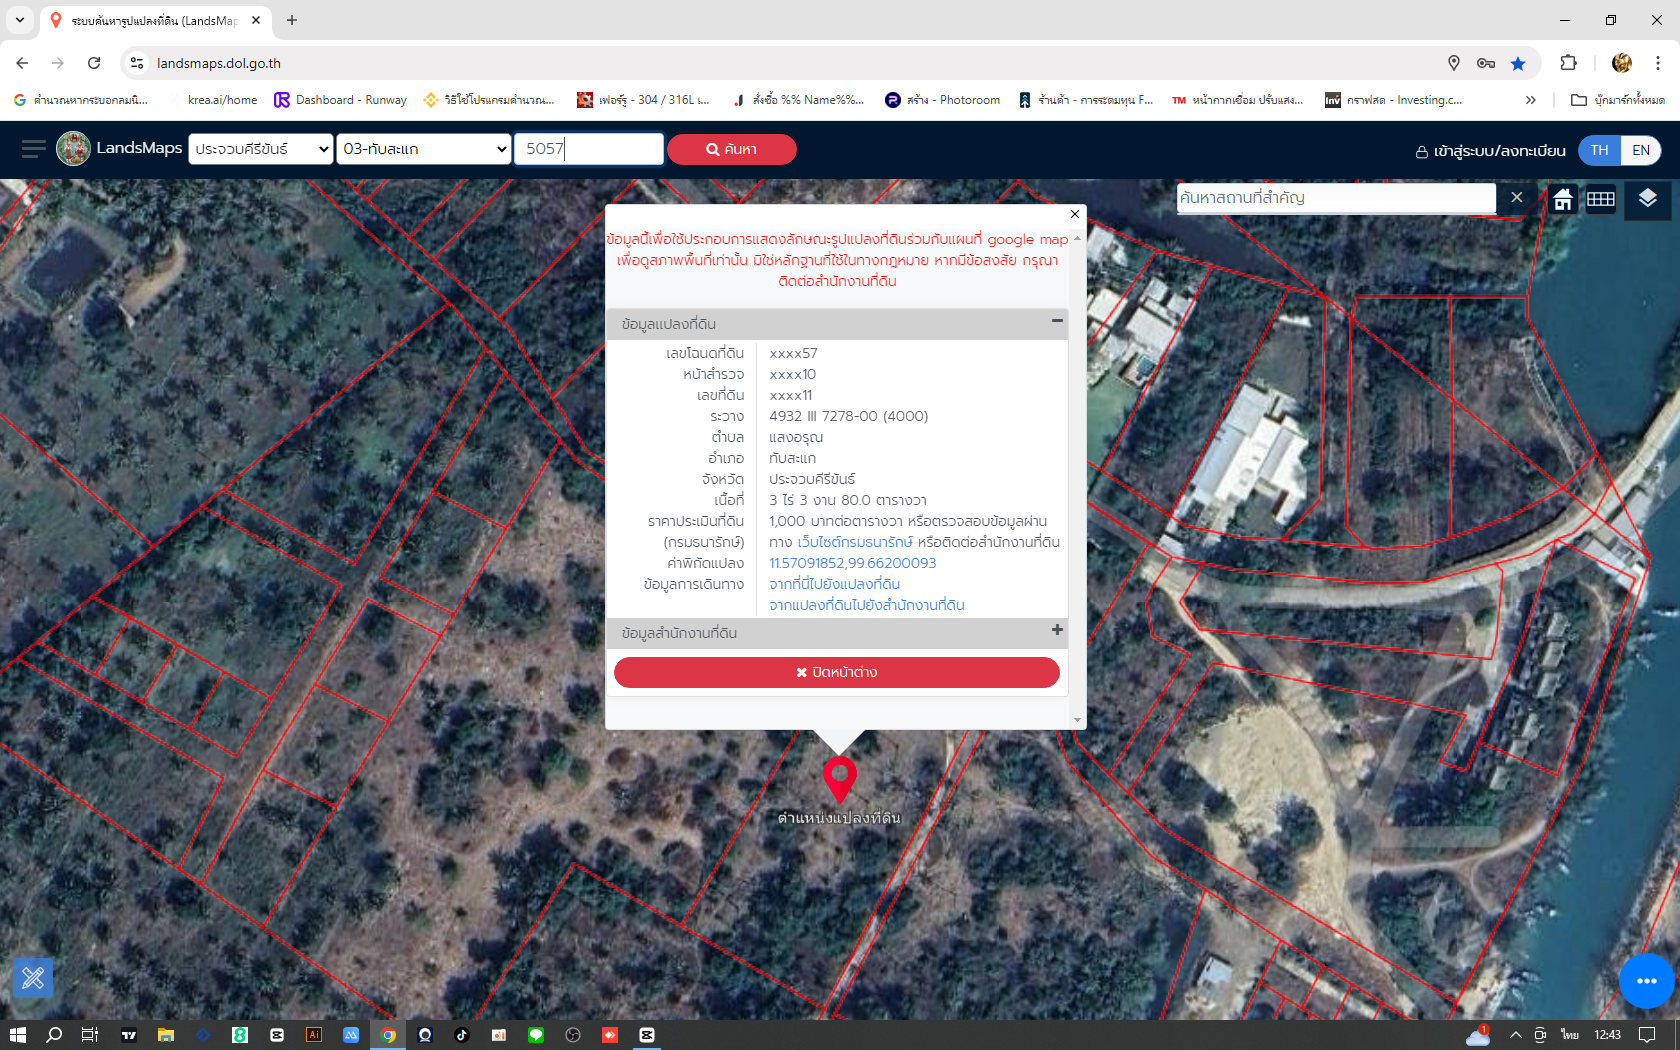The width and height of the screenshot is (1680, 1050).
Task: Open the parcel coordinates link
Action: 852,563
